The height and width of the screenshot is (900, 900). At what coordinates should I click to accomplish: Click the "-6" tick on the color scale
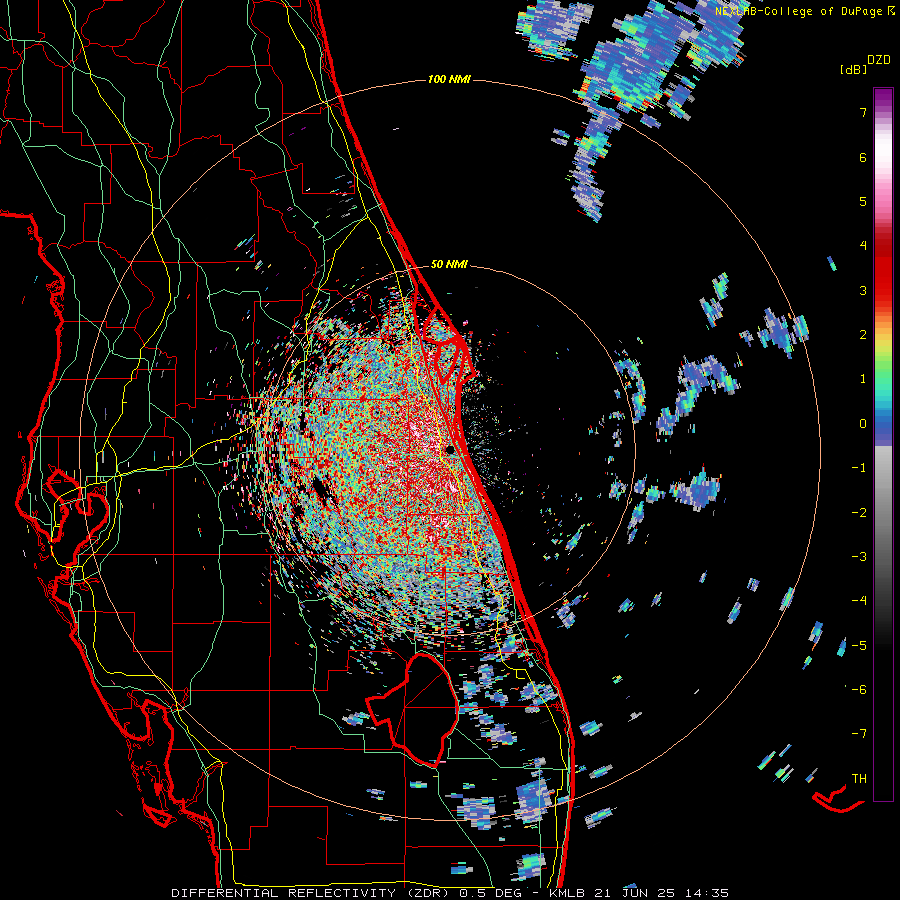pos(859,690)
